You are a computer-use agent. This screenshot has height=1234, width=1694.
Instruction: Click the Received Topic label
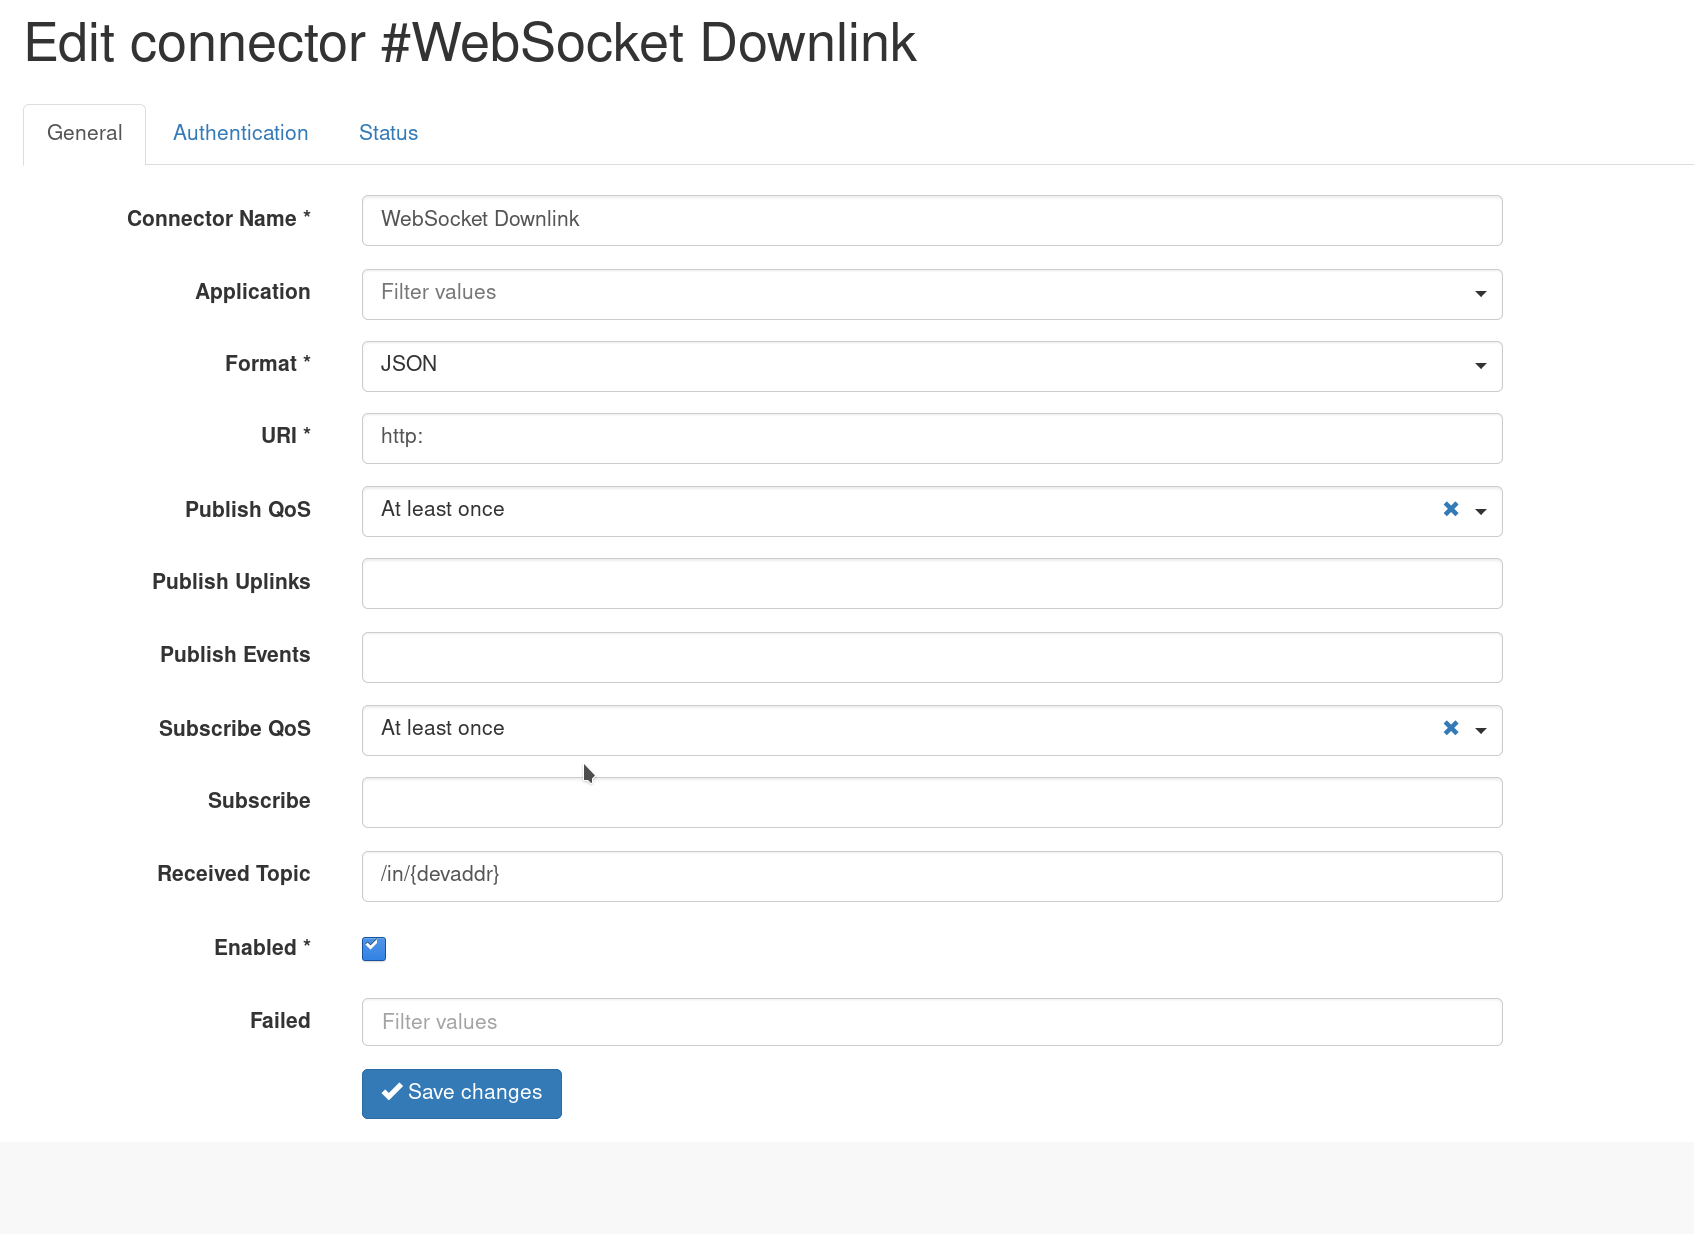coord(234,874)
